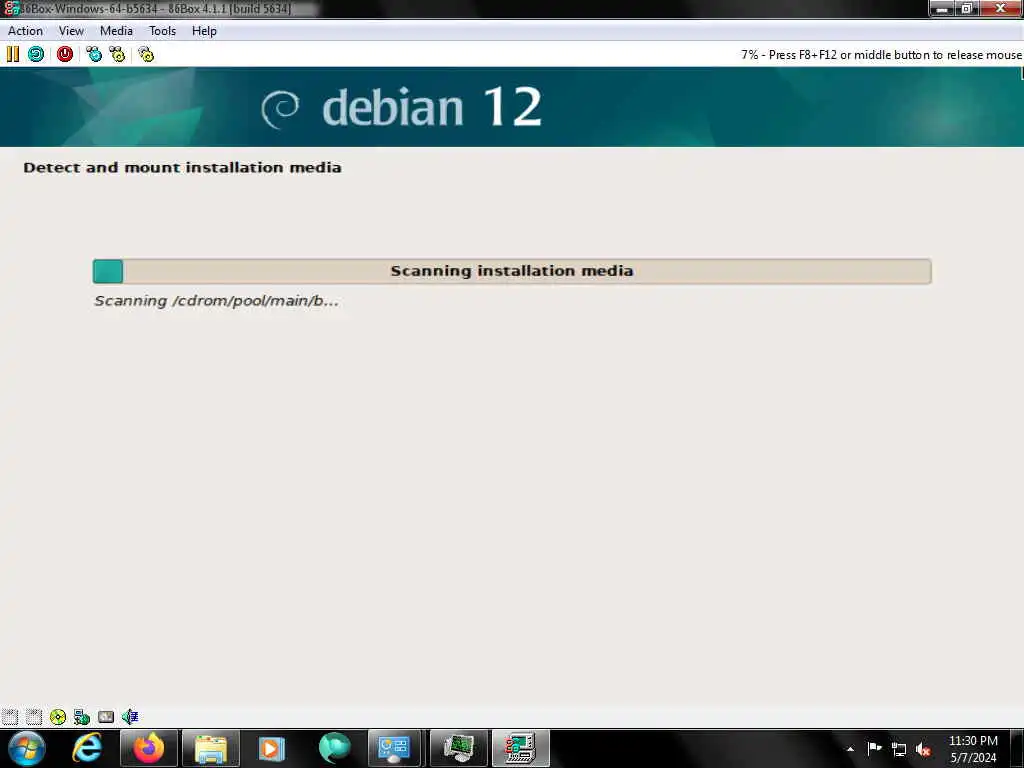Click the second floppy drive status bar icon

[x=34, y=717]
